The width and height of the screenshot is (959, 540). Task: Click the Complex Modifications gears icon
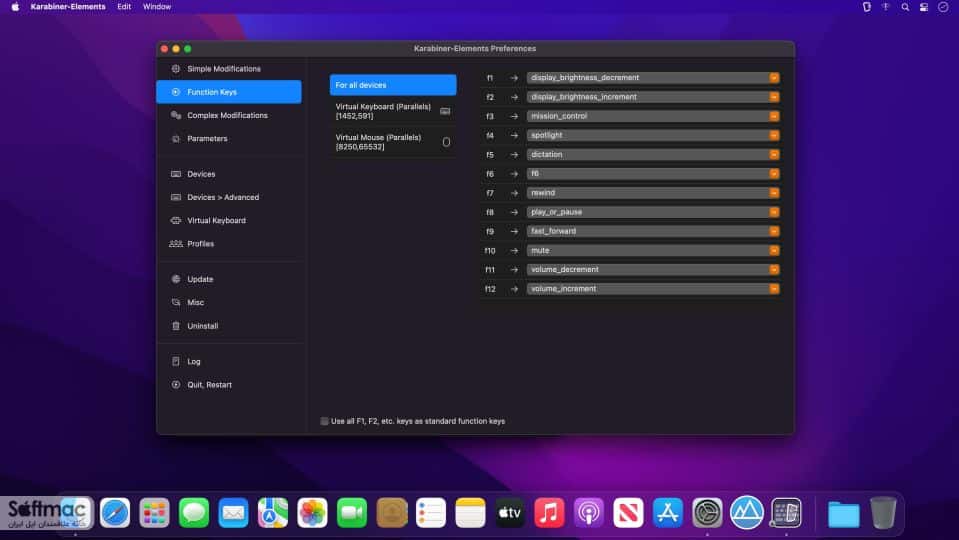click(176, 115)
